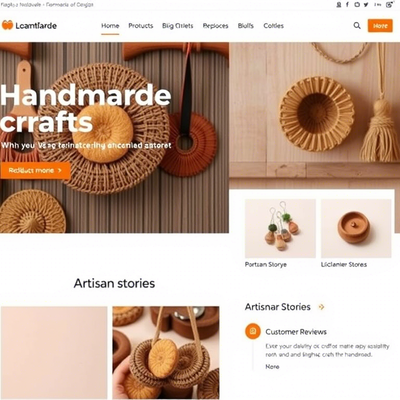Image resolution: width=400 pixels, height=400 pixels.
Task: Open the rightmost top bar icon with dot
Action: tap(389, 5)
